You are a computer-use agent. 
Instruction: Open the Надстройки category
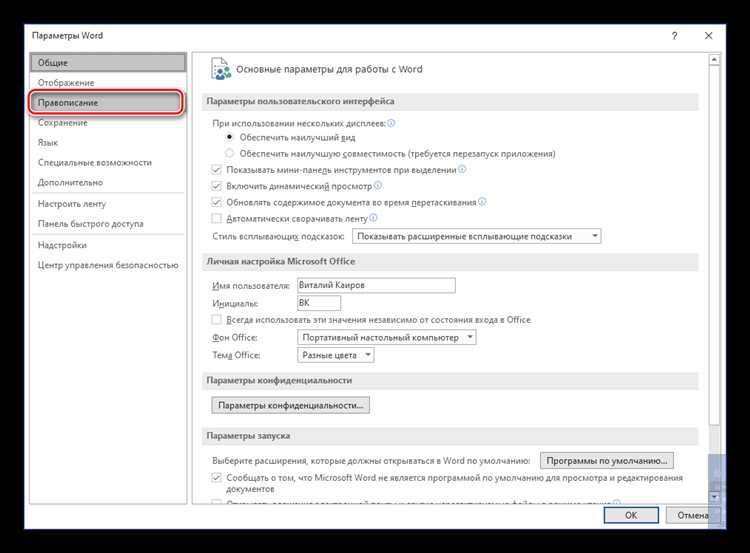pos(108,245)
